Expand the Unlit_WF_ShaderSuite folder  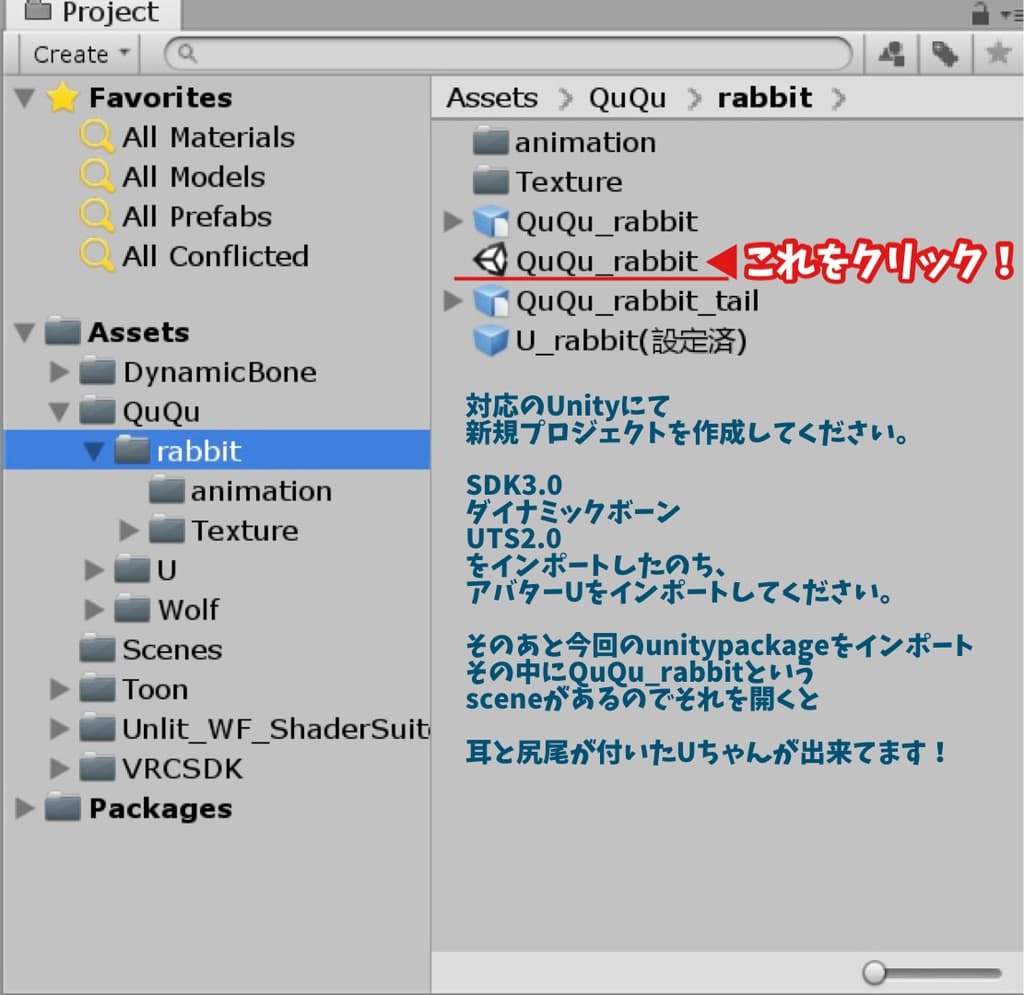point(59,729)
